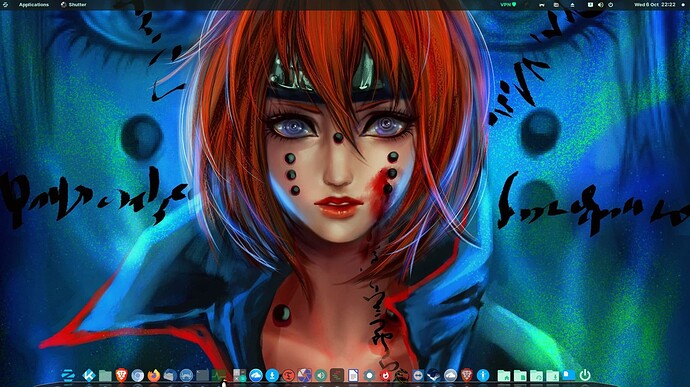Click the power icon in top bar
Screen dimensions: 690x387
(x=611, y=4)
